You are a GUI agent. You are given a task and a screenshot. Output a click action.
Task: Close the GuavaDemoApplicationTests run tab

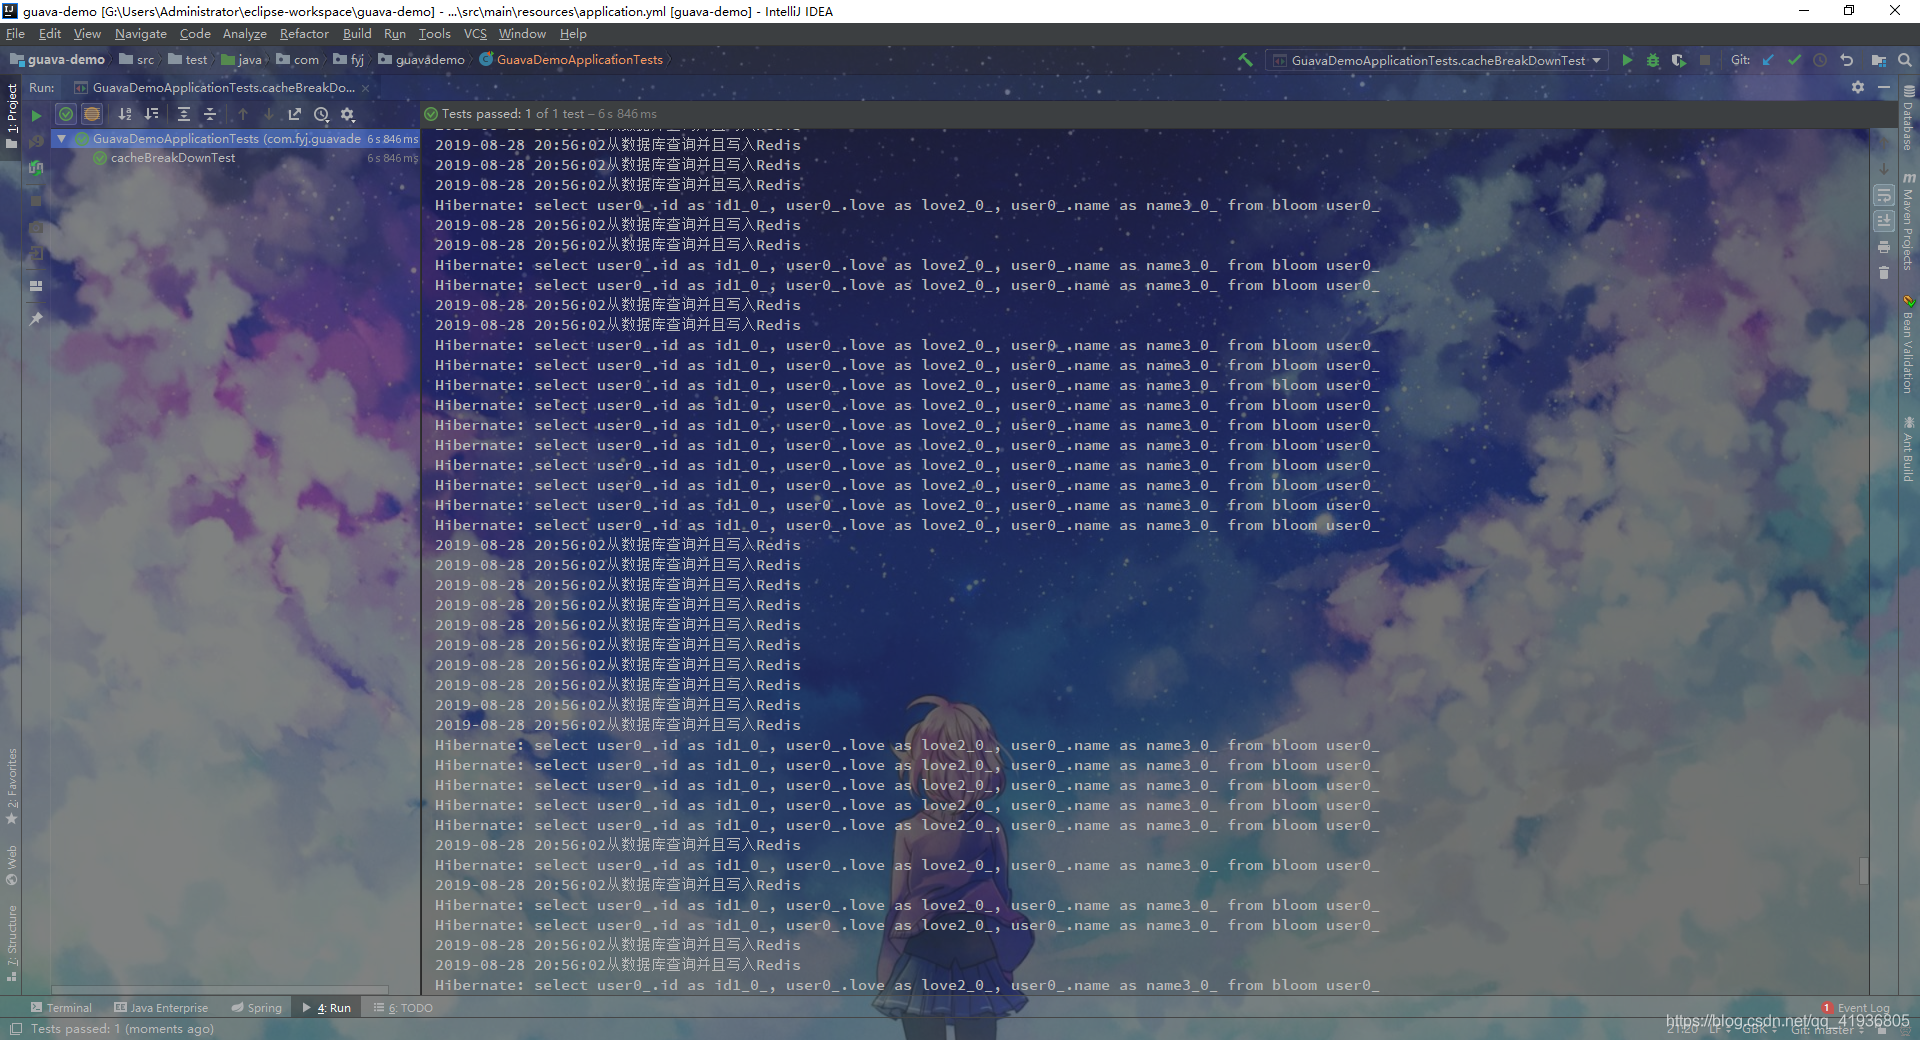point(365,88)
